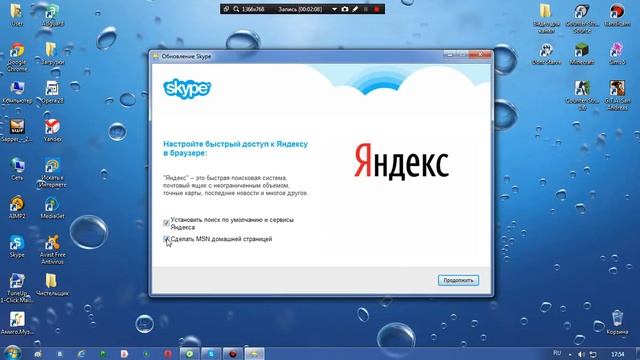The image size is (640, 360).
Task: Launch the Yandex browser shortcut
Action: 53,131
